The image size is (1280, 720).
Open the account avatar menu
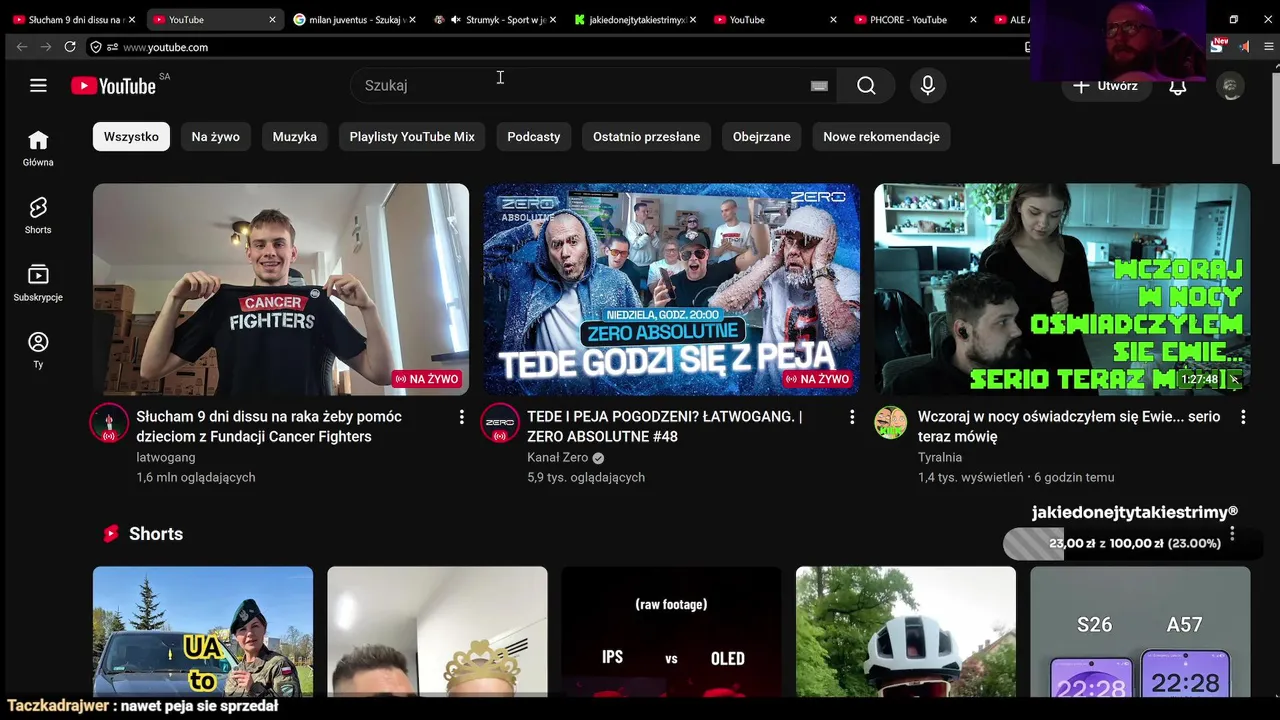tap(1231, 86)
